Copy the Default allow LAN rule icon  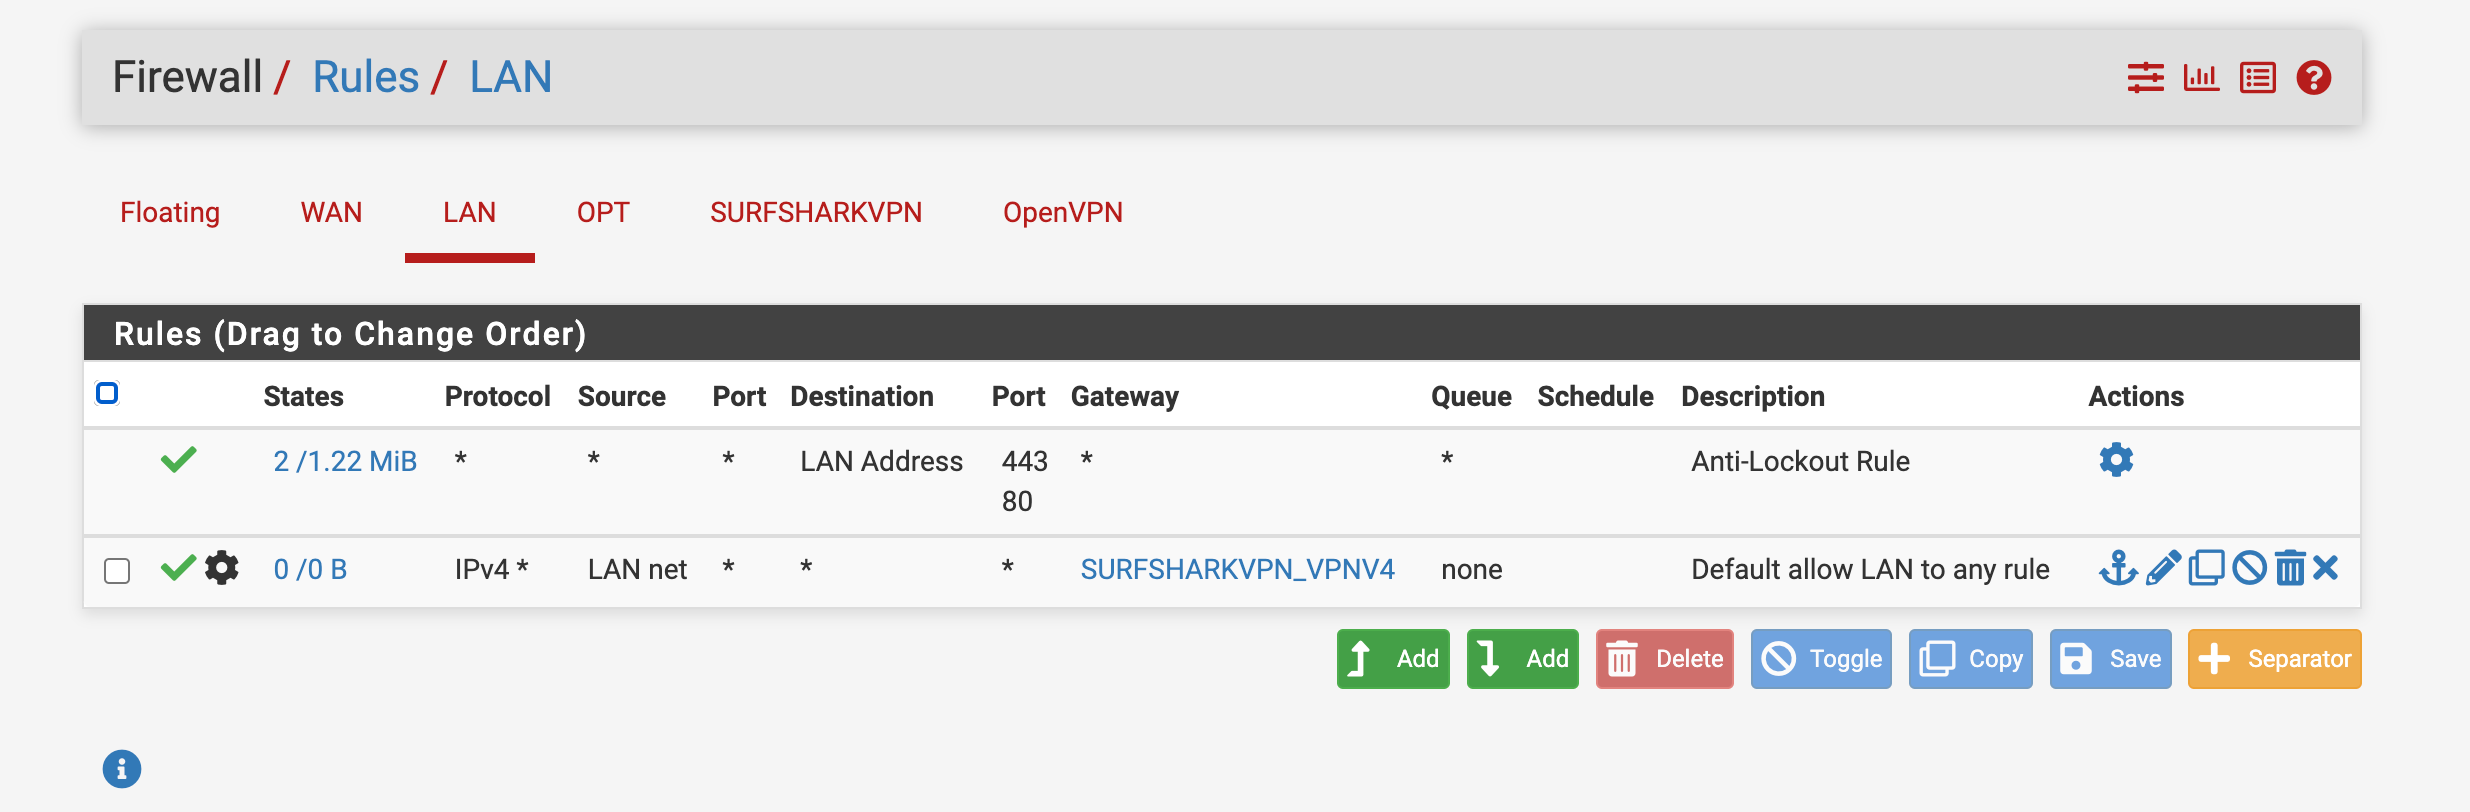tap(2206, 569)
